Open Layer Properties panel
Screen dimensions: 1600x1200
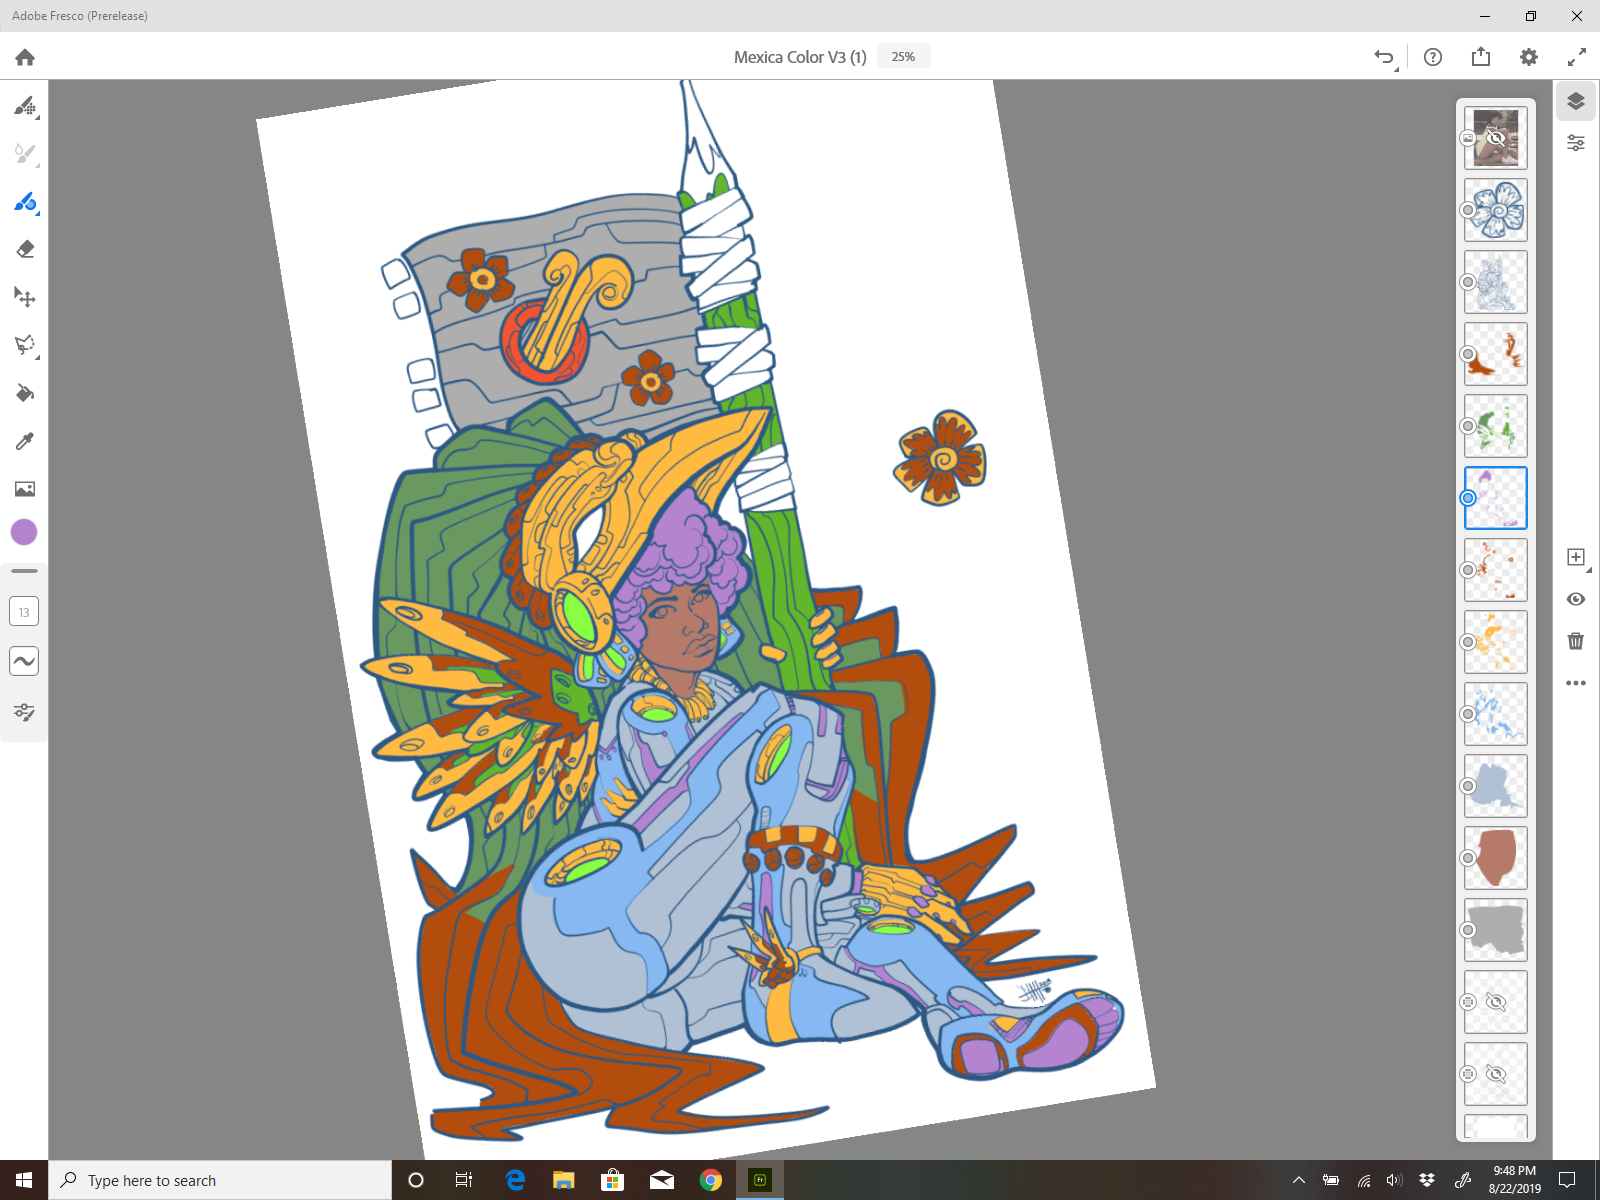[x=1576, y=144]
